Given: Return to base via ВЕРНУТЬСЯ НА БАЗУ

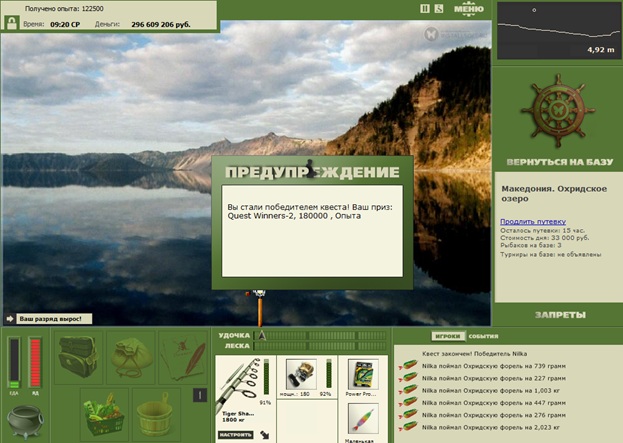Looking at the screenshot, I should (559, 162).
